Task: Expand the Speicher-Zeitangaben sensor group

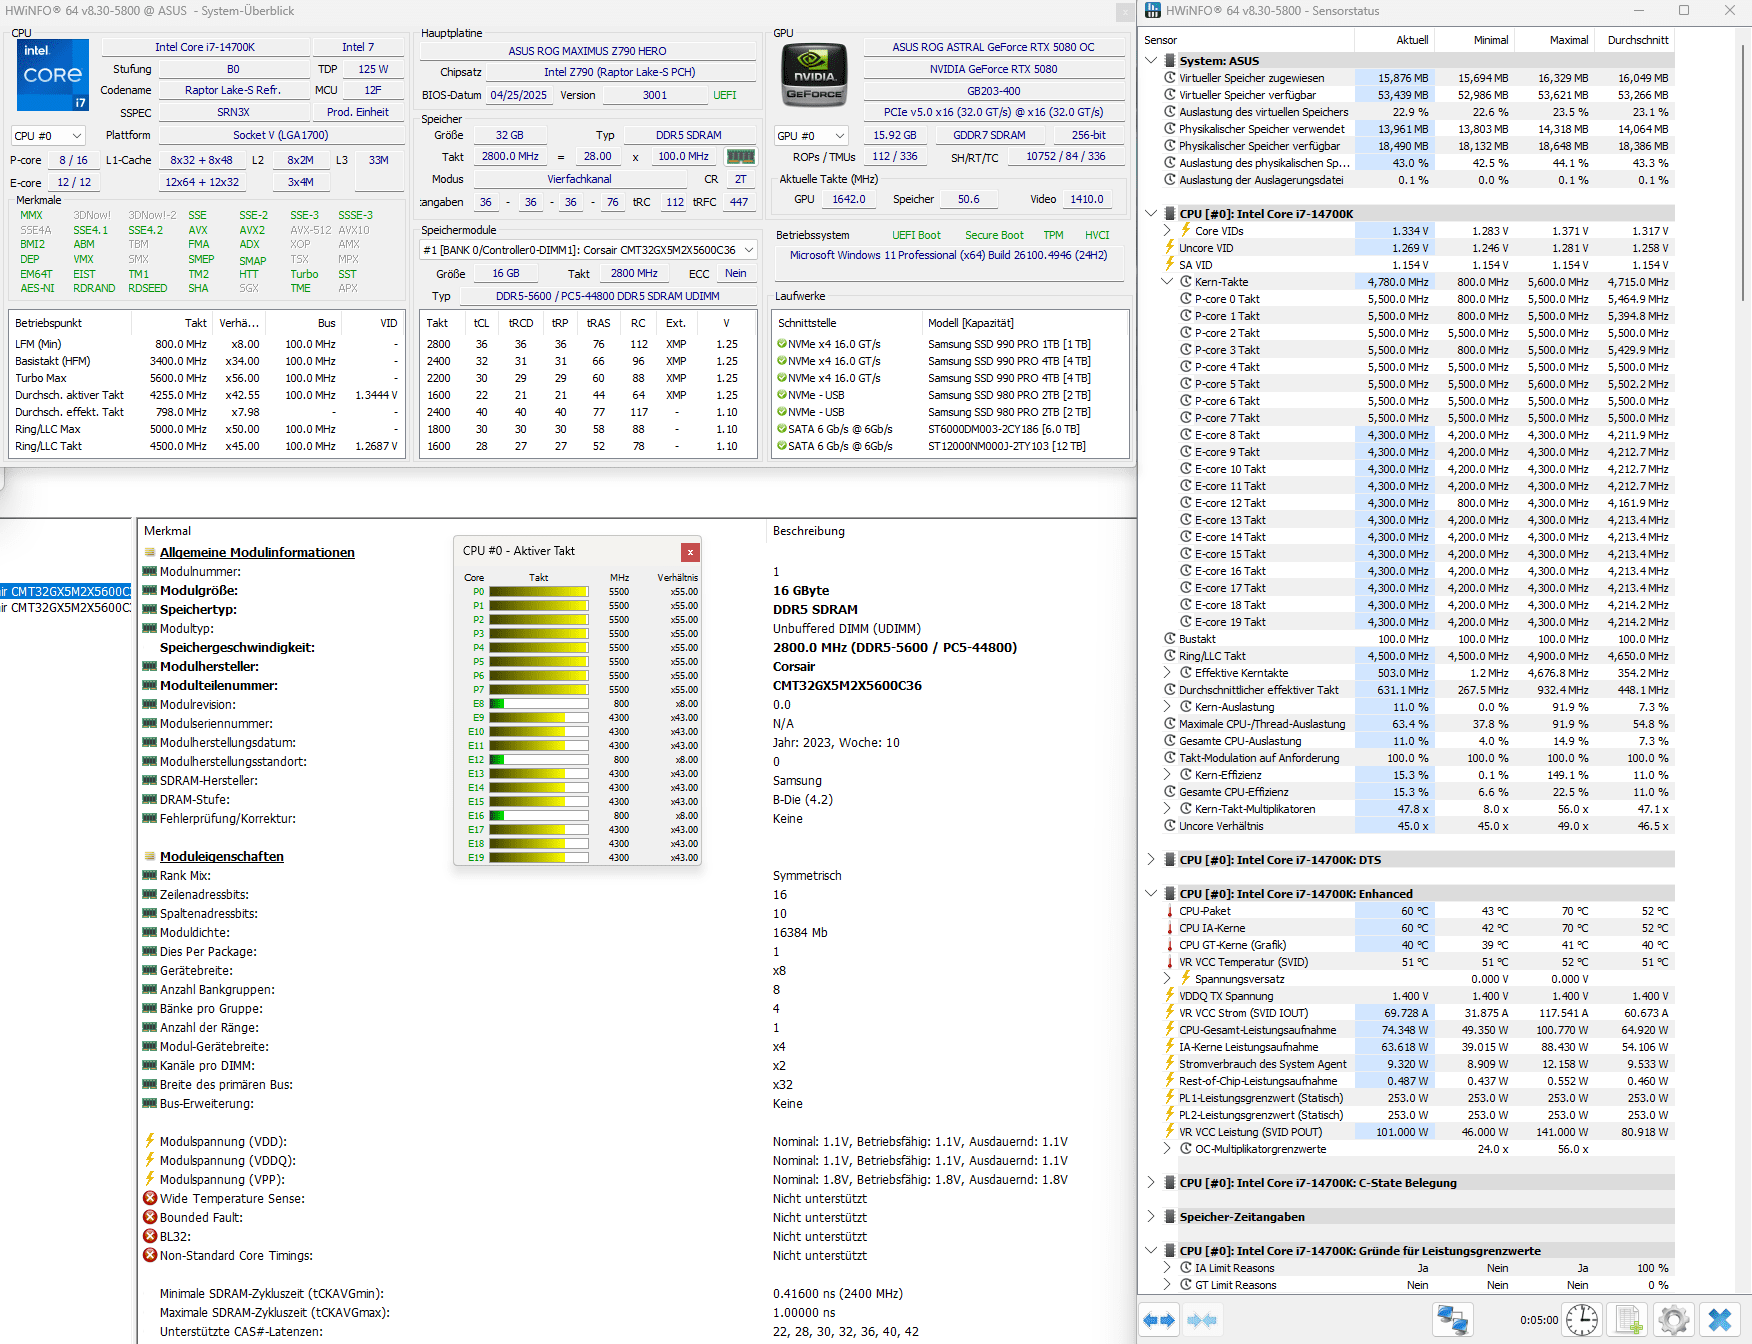Action: coord(1151,1217)
